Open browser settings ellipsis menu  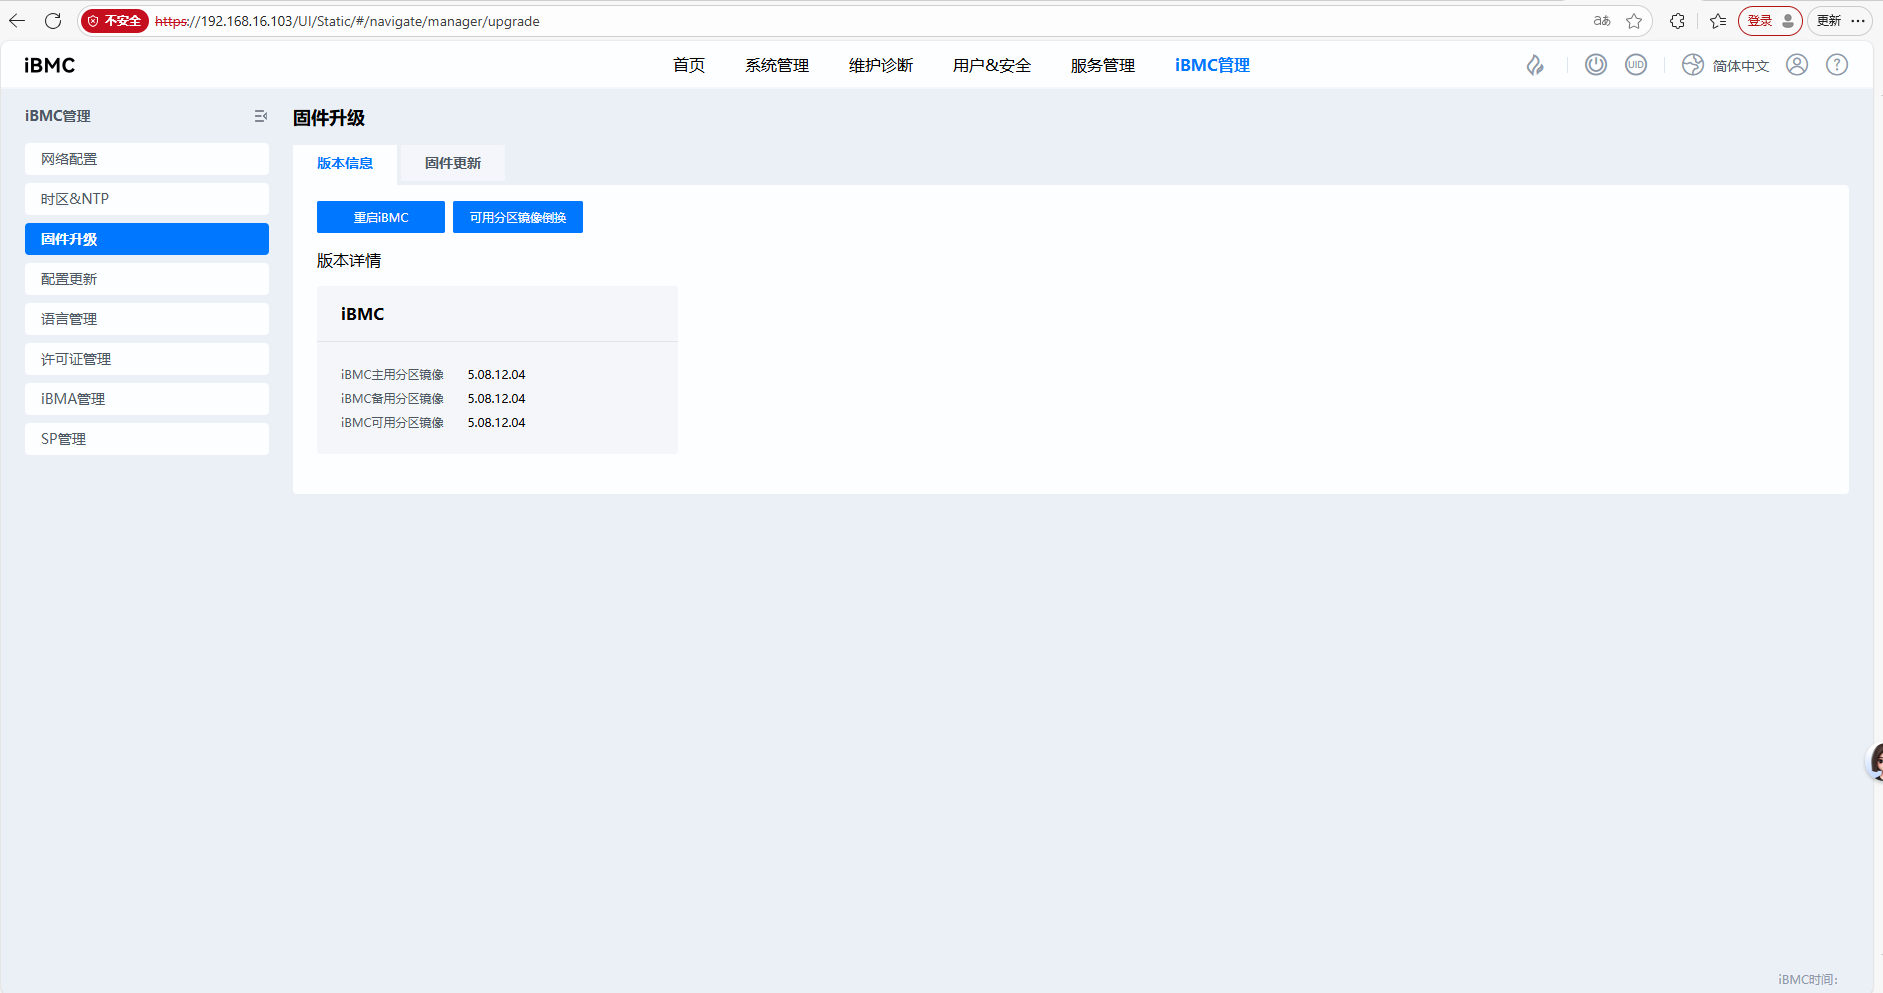(1858, 21)
